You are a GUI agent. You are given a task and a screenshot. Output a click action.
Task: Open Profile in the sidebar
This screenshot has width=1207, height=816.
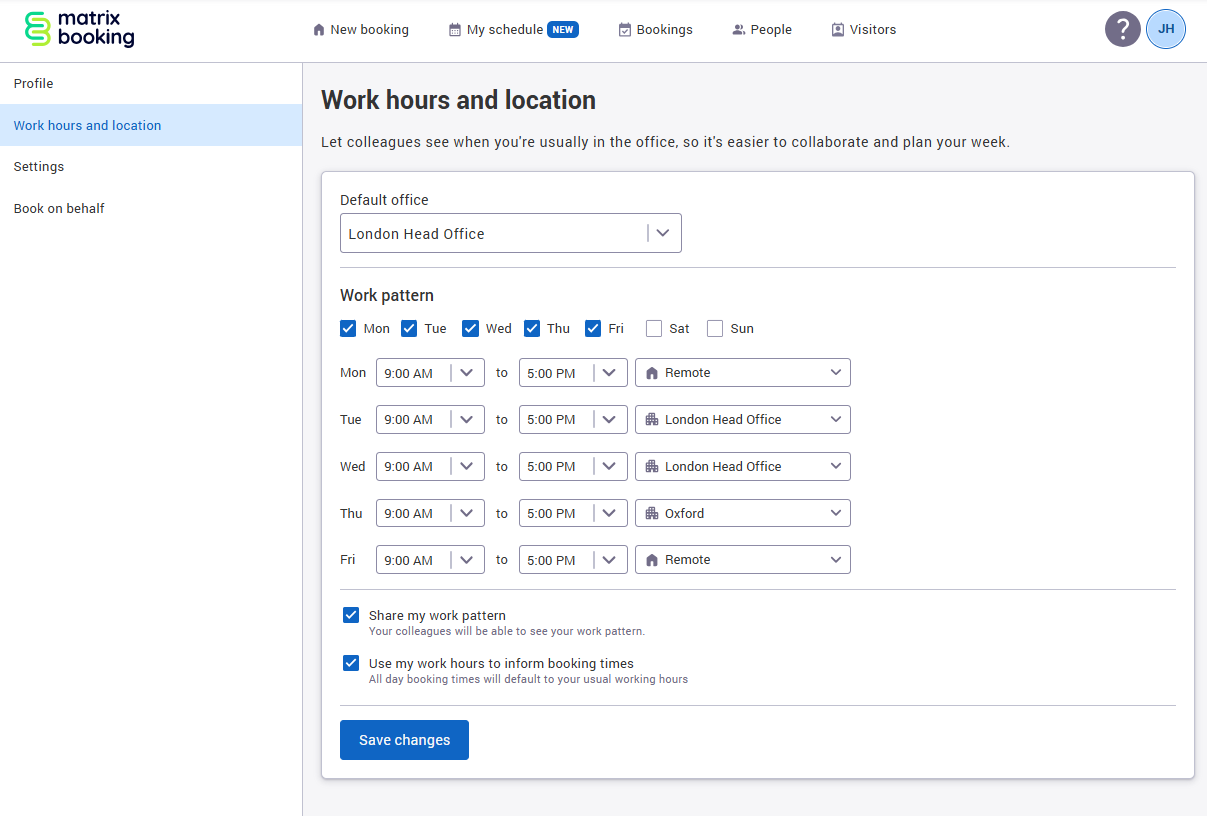(x=151, y=83)
